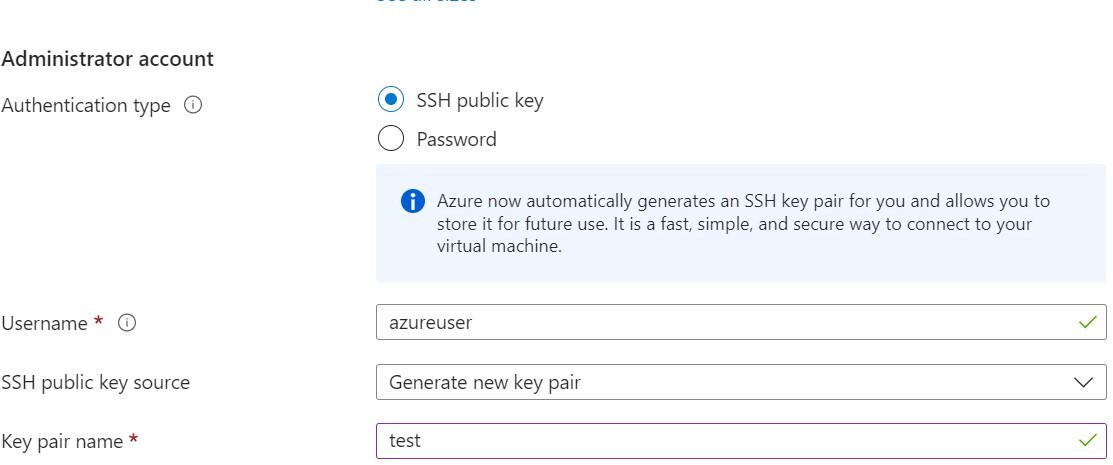Select the SSH public key radio button
The height and width of the screenshot is (465, 1113).
(x=390, y=99)
